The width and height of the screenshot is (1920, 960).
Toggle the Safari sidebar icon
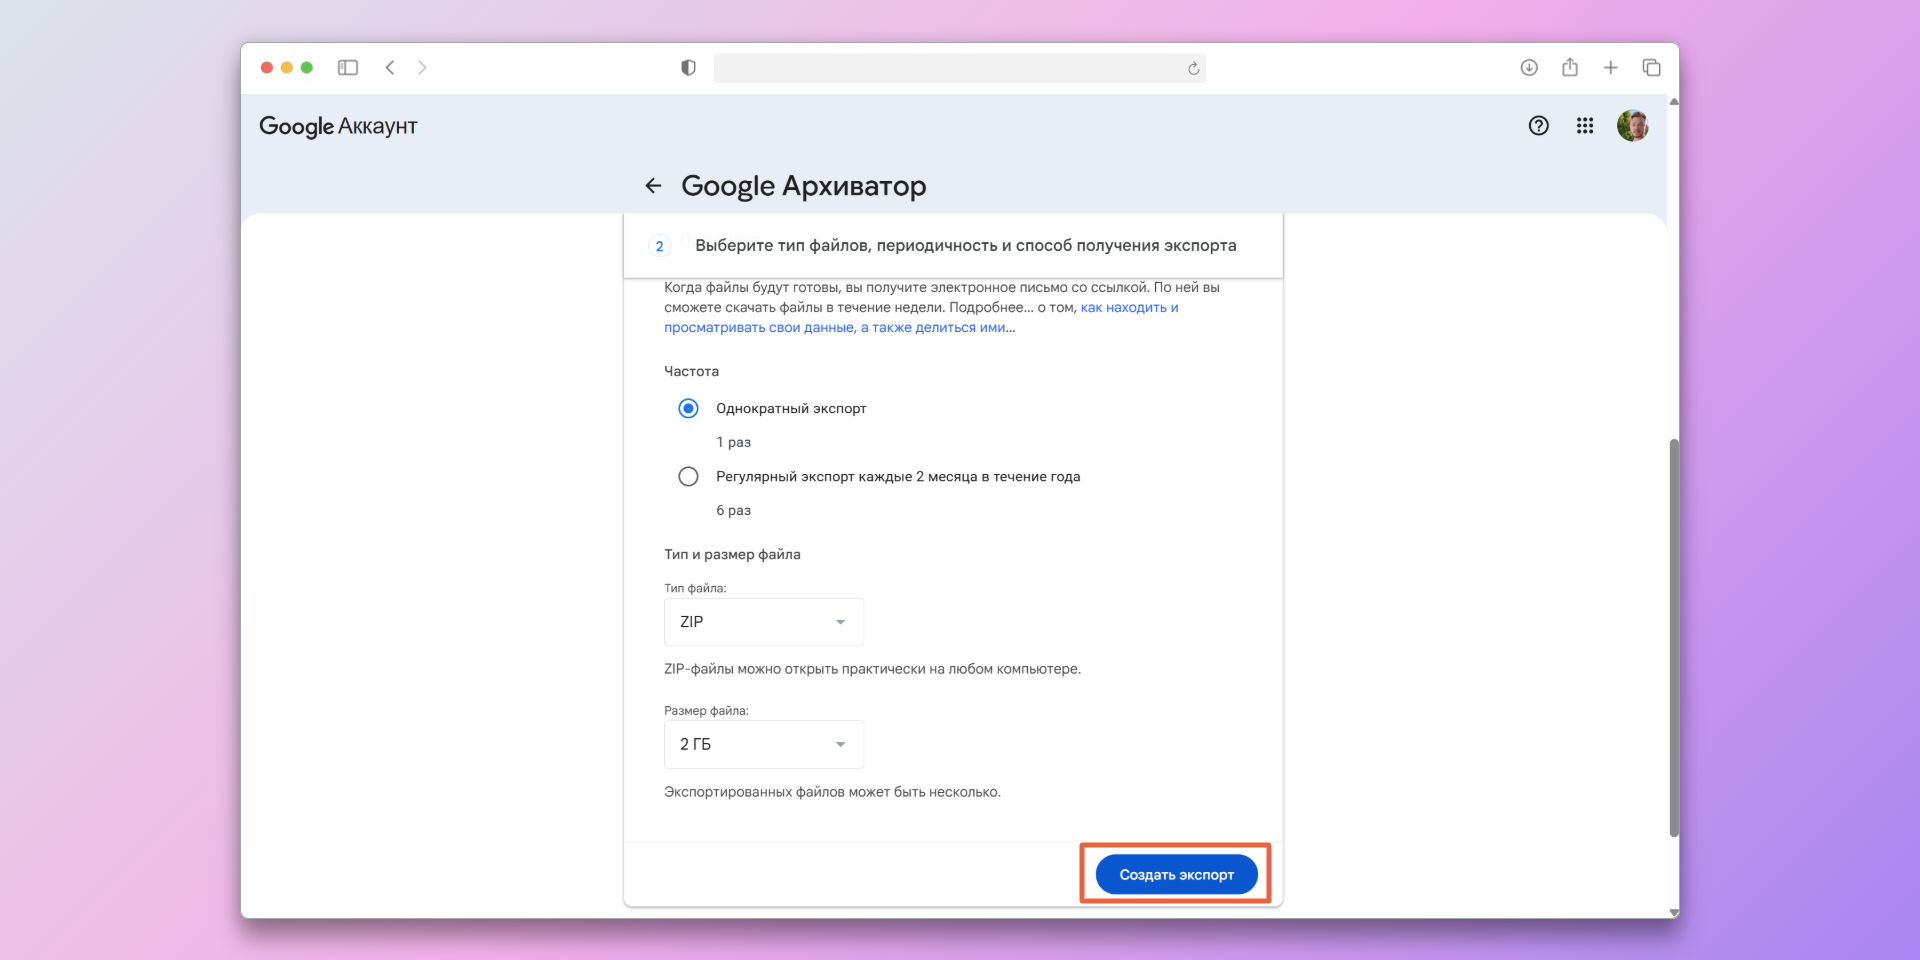coord(348,68)
